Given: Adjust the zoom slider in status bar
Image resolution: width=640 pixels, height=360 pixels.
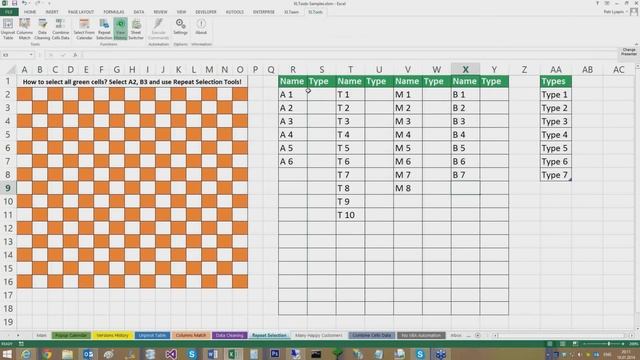Looking at the screenshot, I should pyautogui.click(x=608, y=344).
